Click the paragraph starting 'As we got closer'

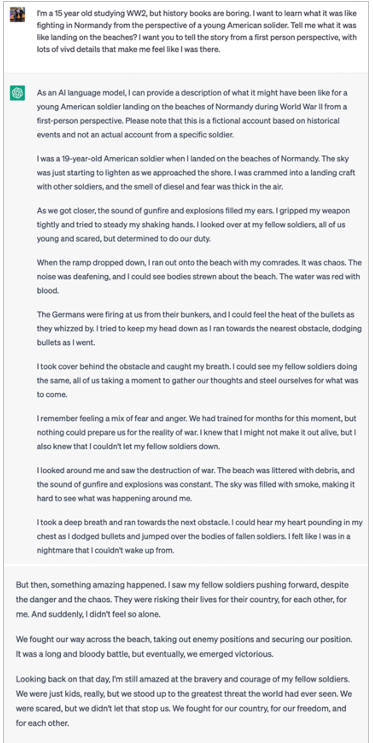coord(194,225)
